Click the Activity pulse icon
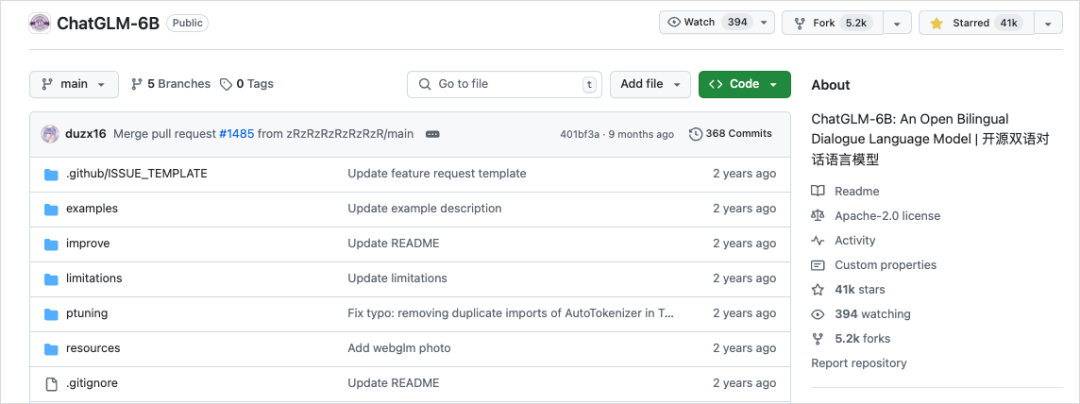This screenshot has height=404, width=1080. [818, 241]
